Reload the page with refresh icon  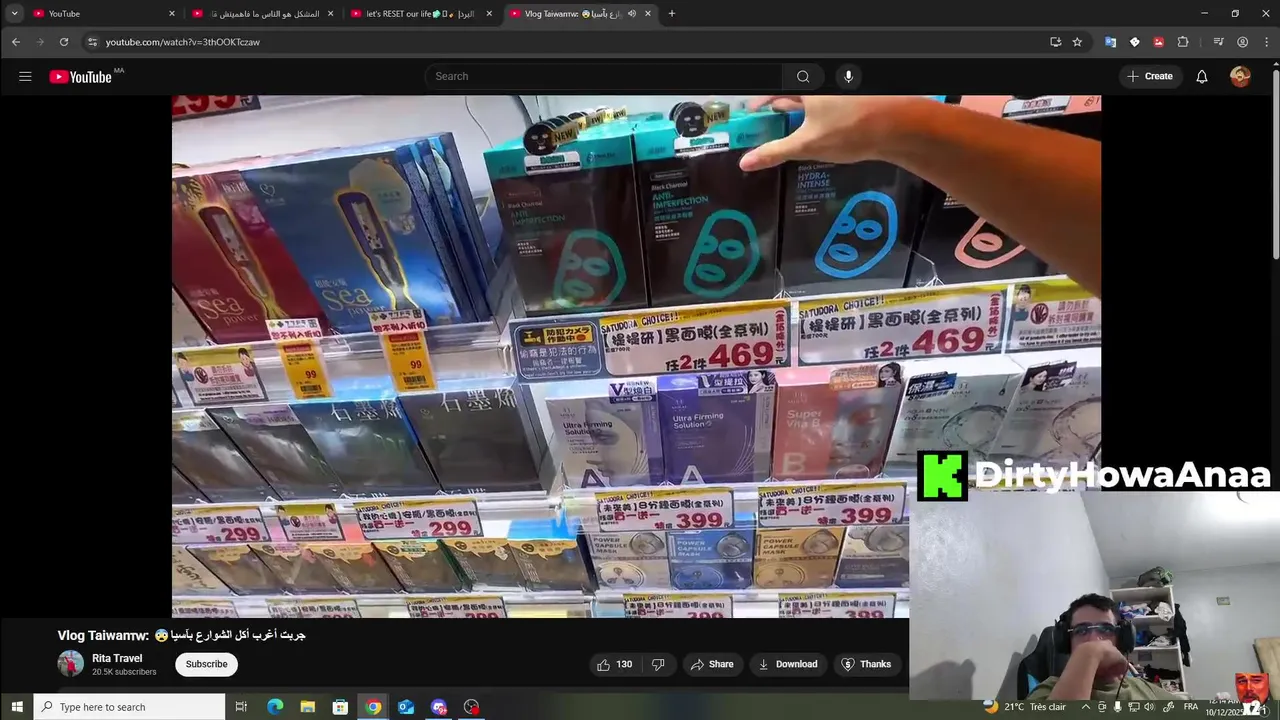(x=64, y=42)
